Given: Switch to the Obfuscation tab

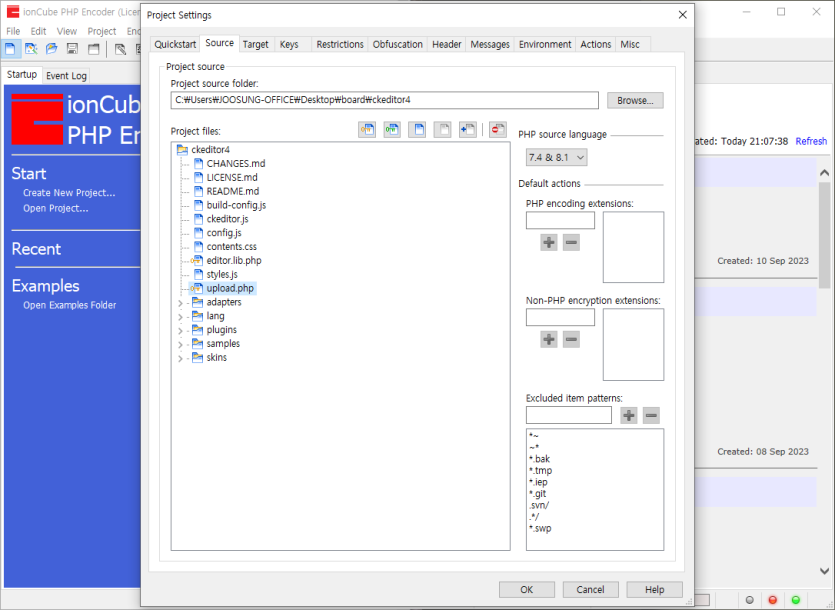Looking at the screenshot, I should [x=398, y=44].
